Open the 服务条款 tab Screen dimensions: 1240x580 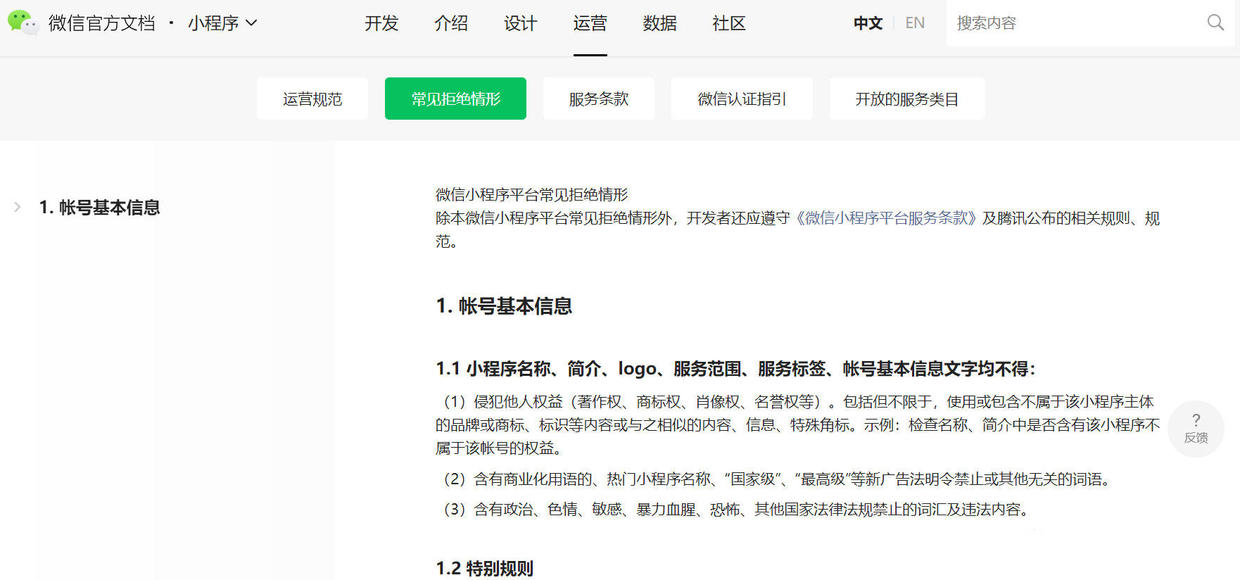(599, 99)
